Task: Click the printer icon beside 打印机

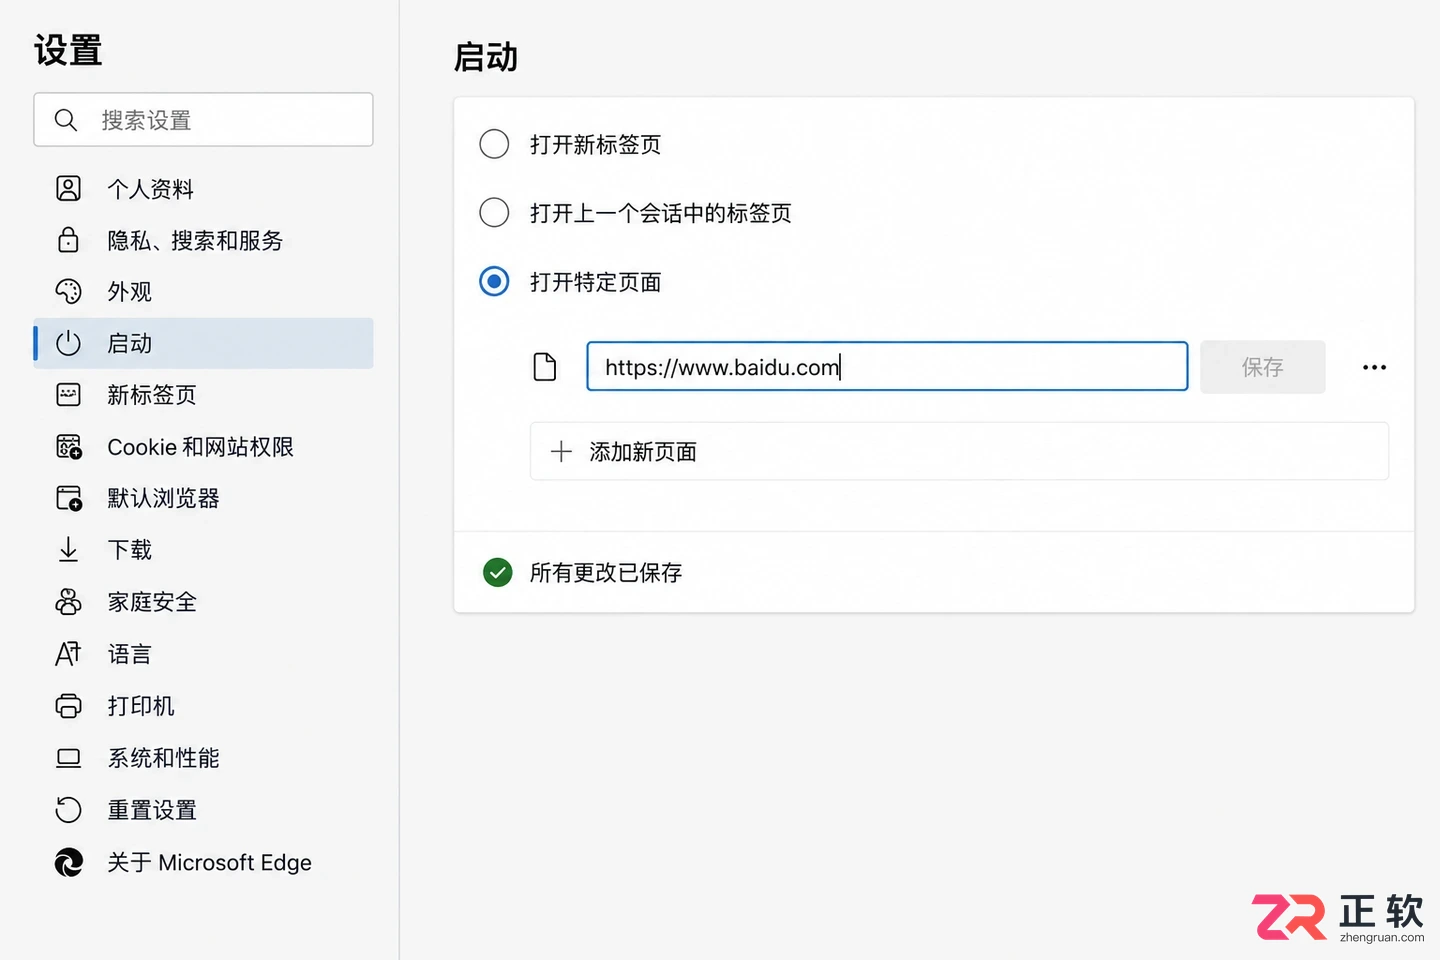Action: pos(68,706)
